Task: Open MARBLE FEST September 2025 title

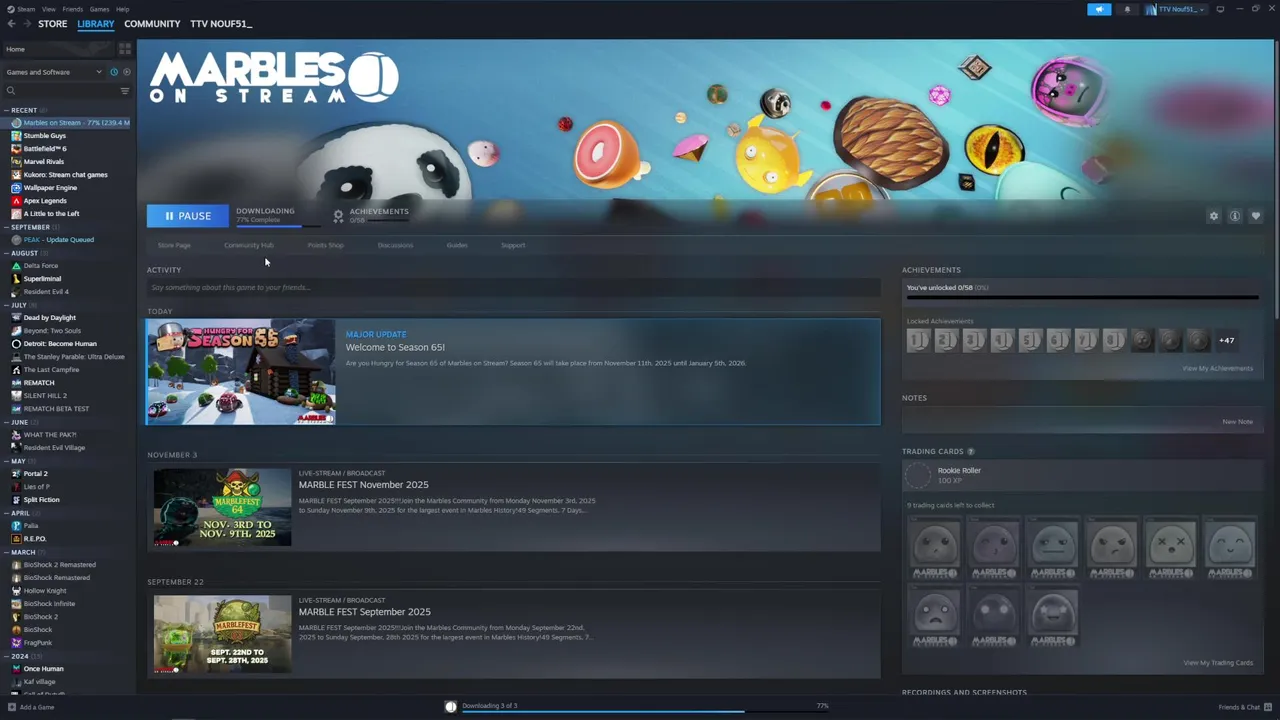Action: click(x=365, y=612)
